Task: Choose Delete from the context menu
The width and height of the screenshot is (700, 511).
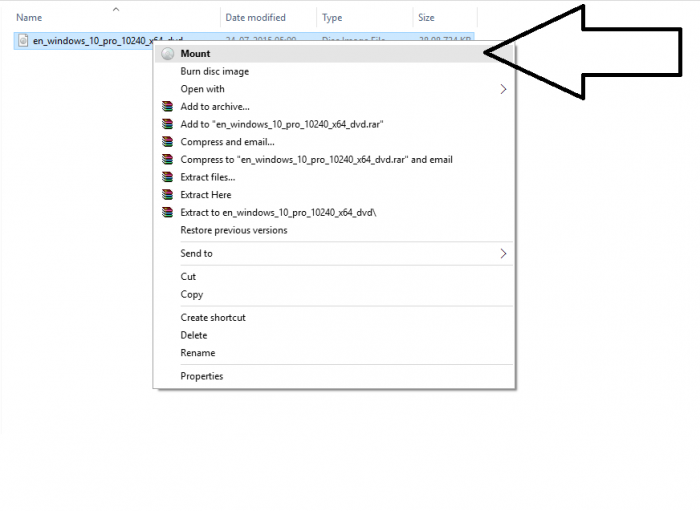Action: tap(334, 335)
